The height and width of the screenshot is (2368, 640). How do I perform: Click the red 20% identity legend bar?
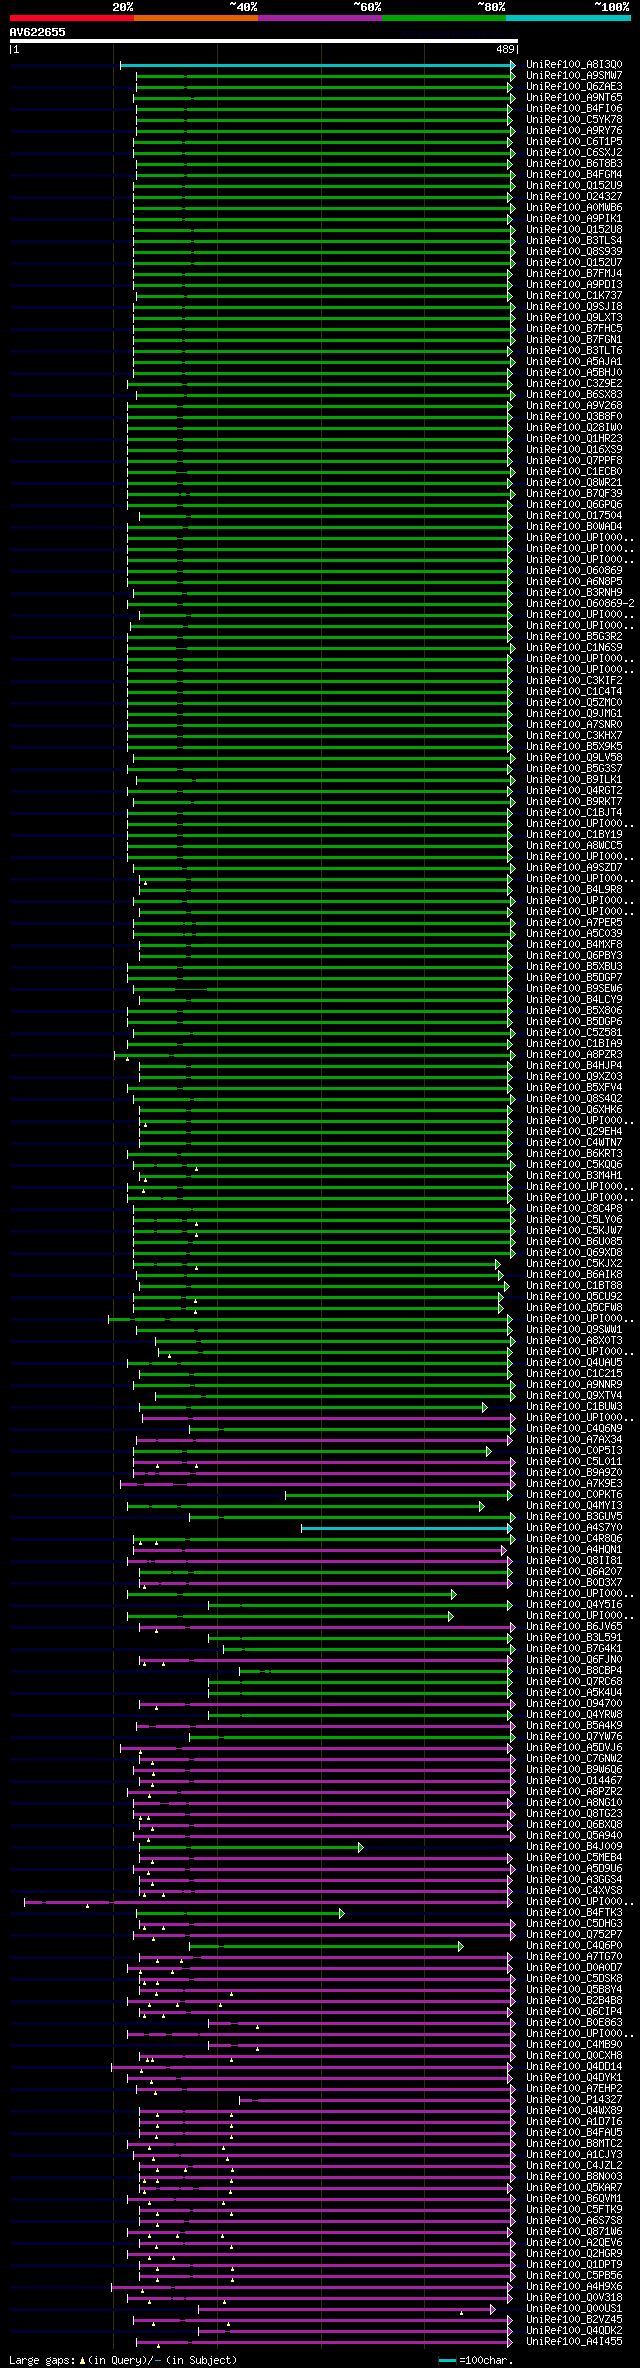point(72,17)
